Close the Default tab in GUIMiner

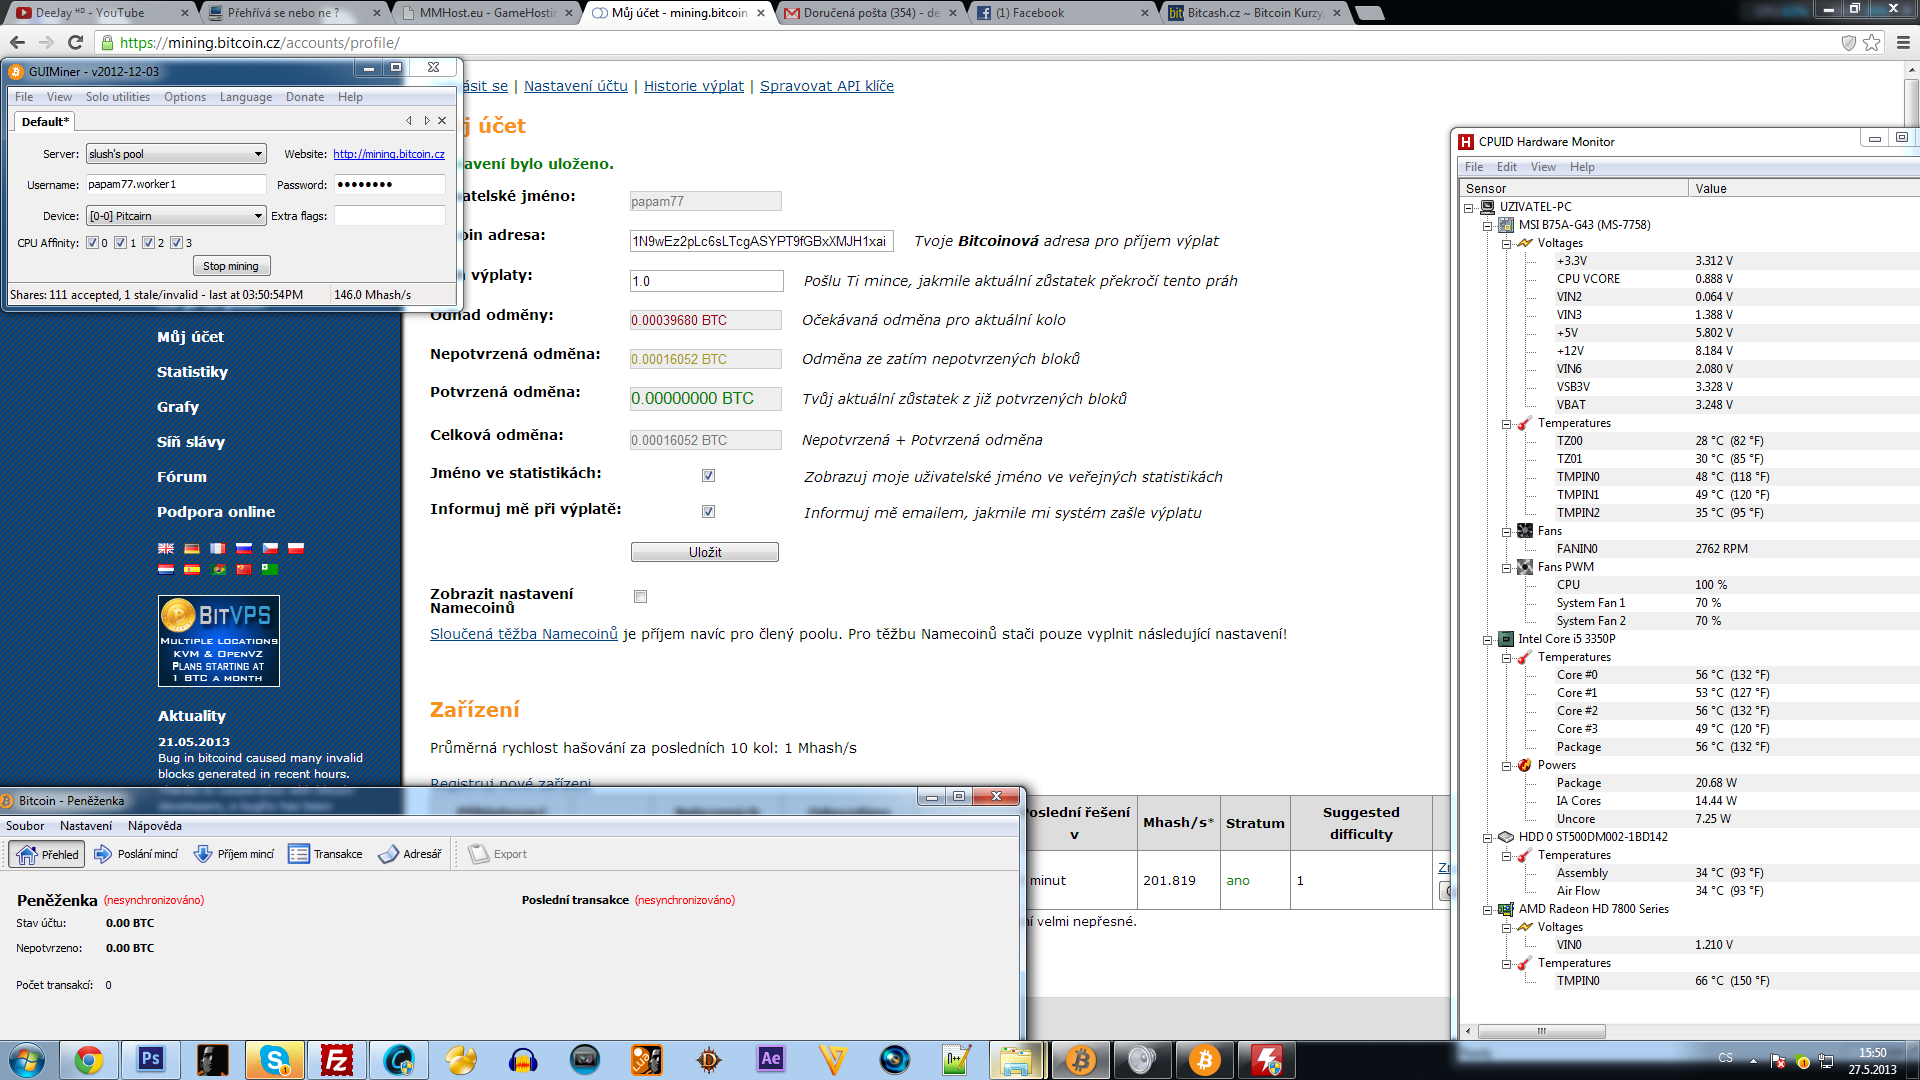pos(442,121)
